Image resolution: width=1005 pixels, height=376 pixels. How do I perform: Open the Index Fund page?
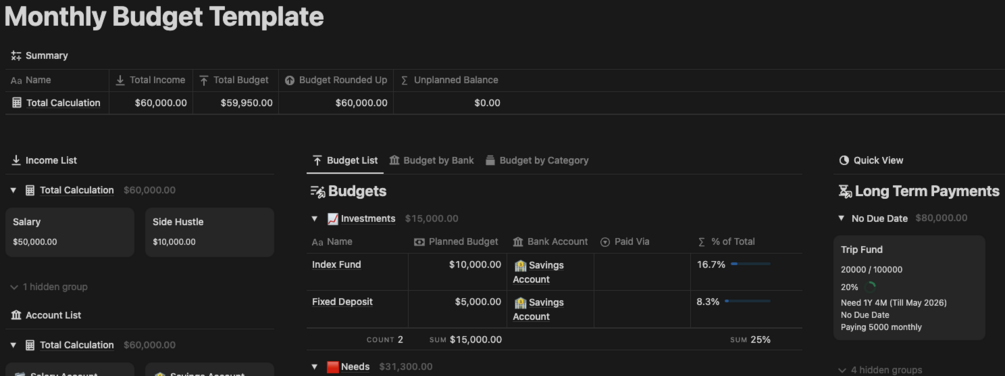point(336,265)
